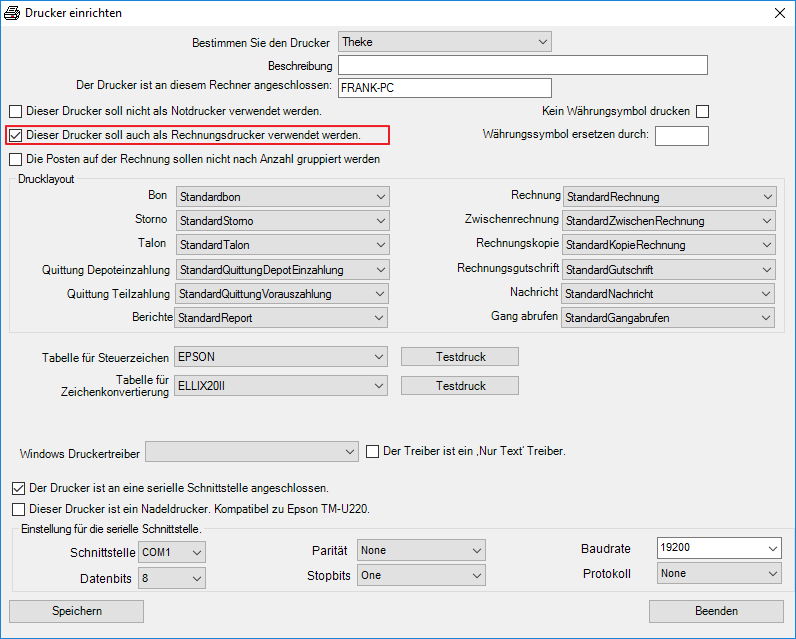Click the Speichern button
This screenshot has width=796, height=639.
click(76, 611)
